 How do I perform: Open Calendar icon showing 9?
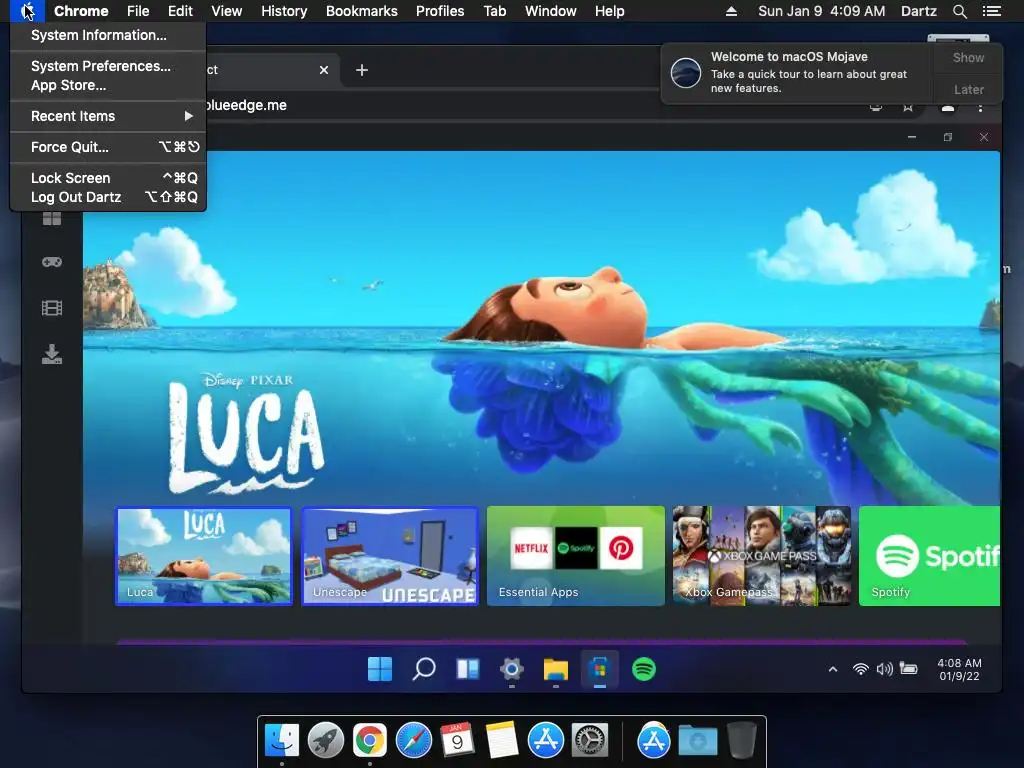457,740
